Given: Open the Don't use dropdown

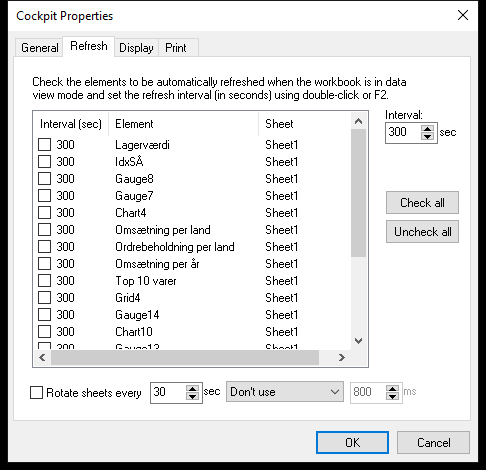Looking at the screenshot, I should point(285,392).
